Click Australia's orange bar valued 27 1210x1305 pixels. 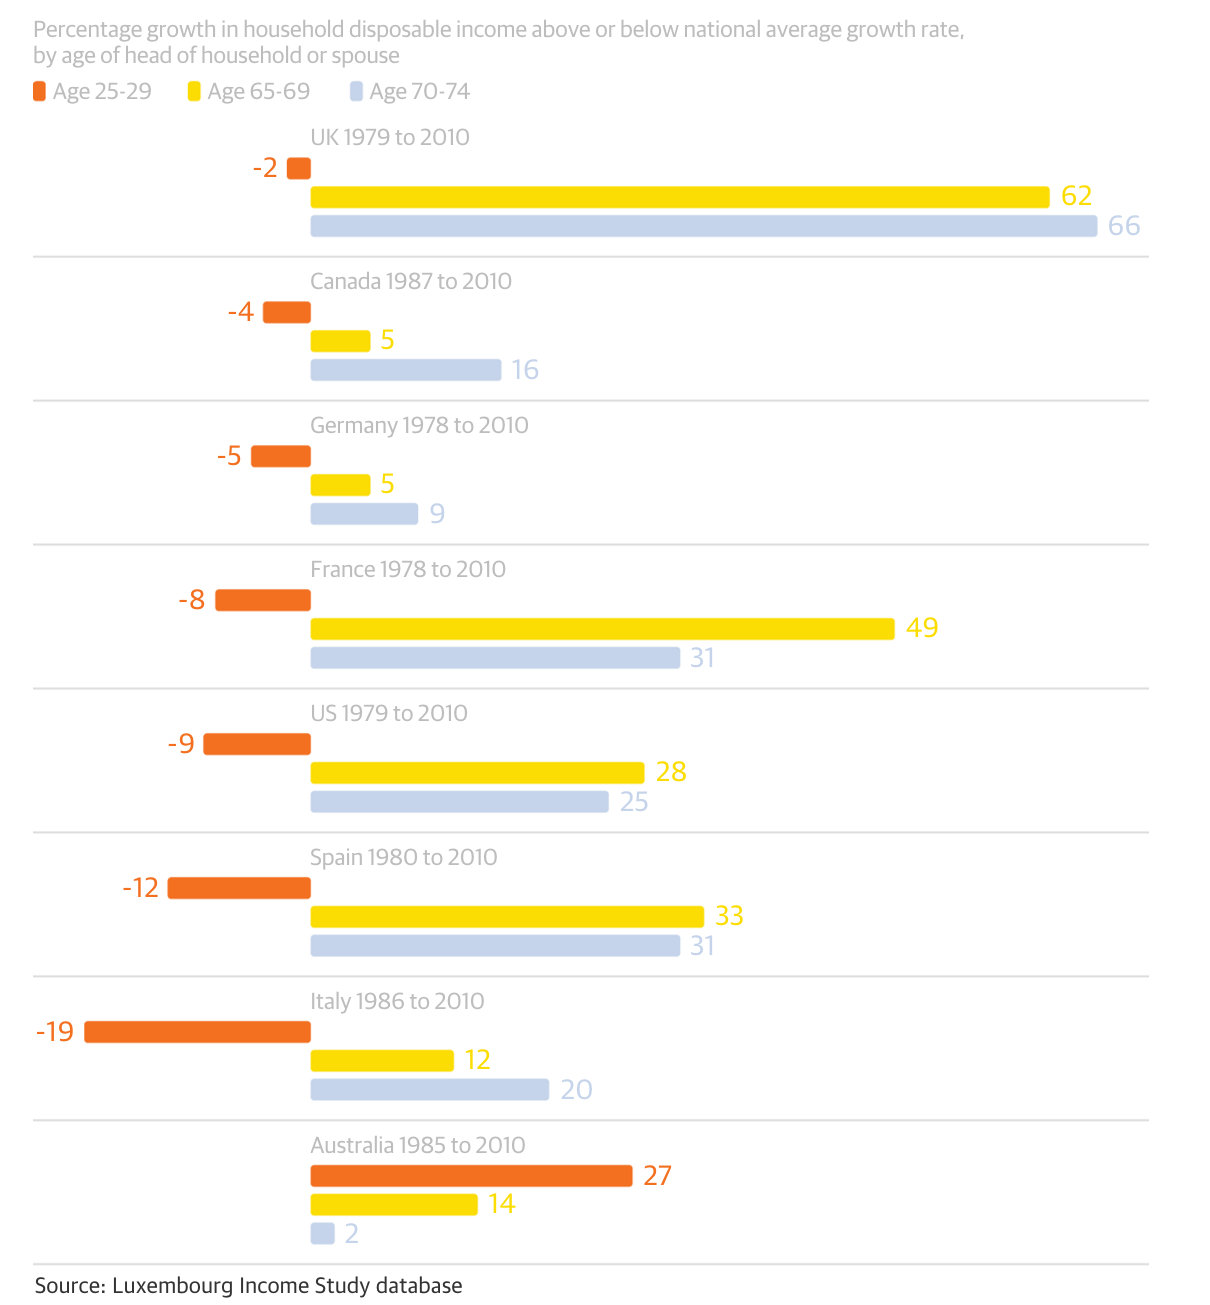pyautogui.click(x=471, y=1176)
